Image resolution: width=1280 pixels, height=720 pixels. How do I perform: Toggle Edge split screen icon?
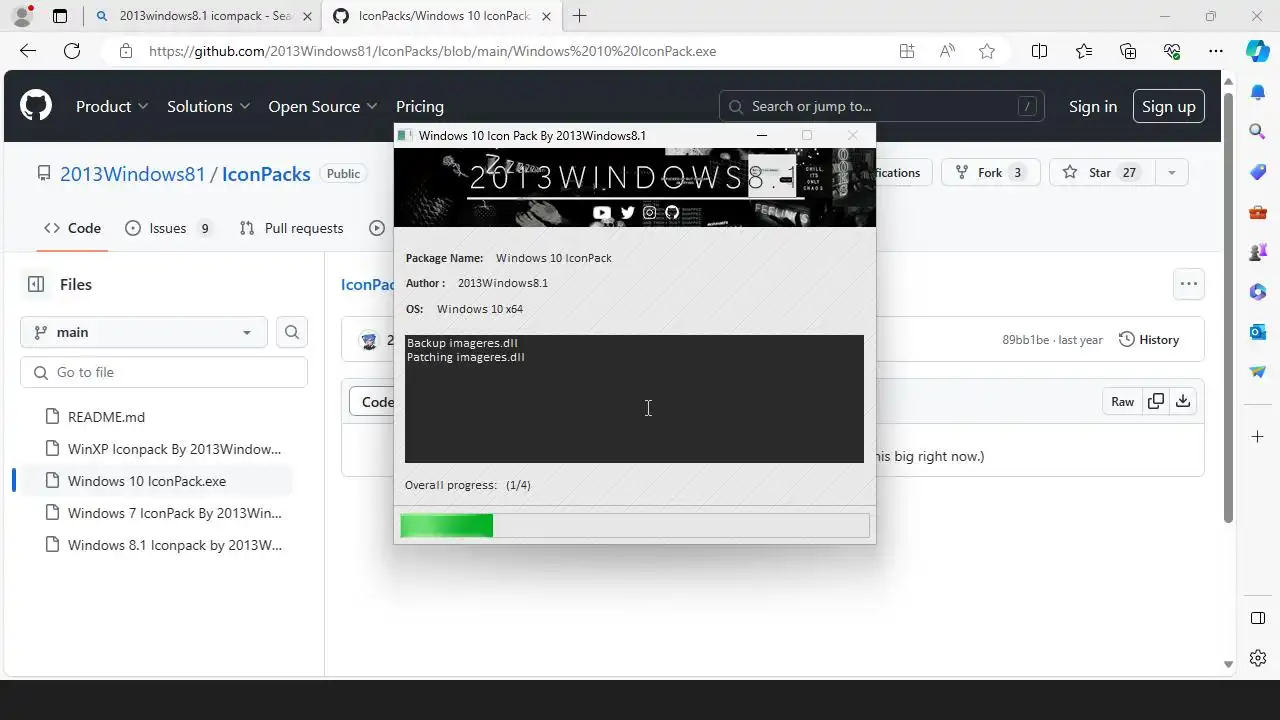click(x=1039, y=51)
